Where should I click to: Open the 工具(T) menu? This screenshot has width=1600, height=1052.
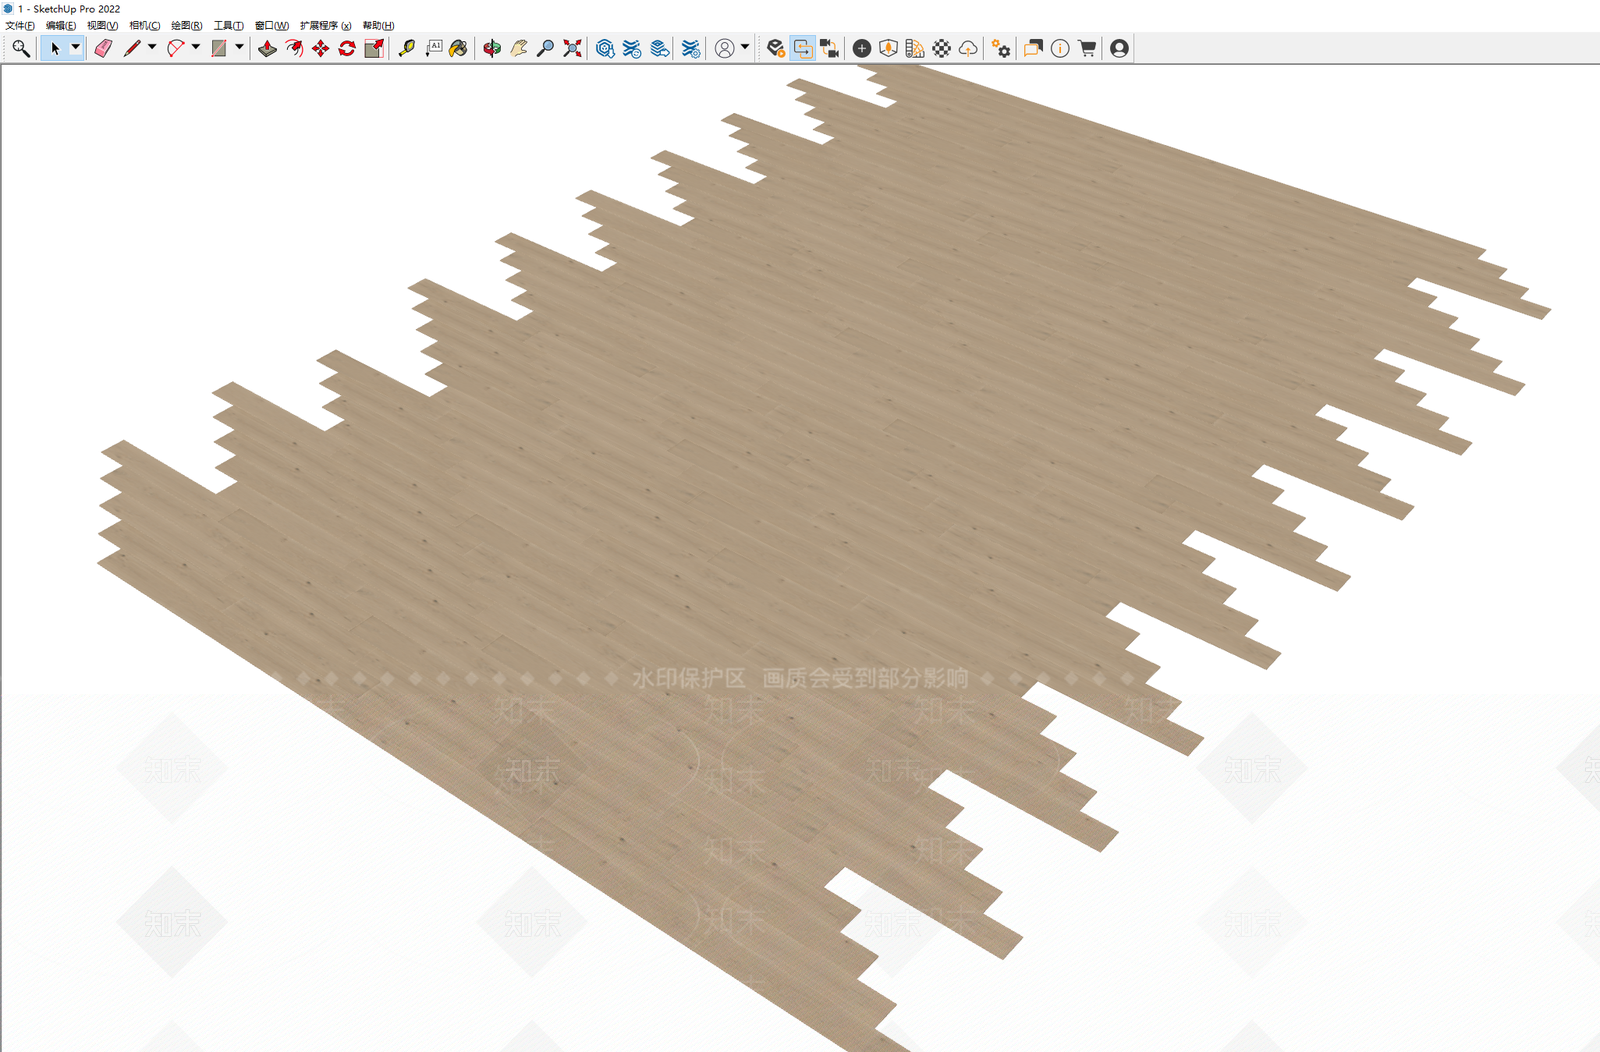pos(229,26)
